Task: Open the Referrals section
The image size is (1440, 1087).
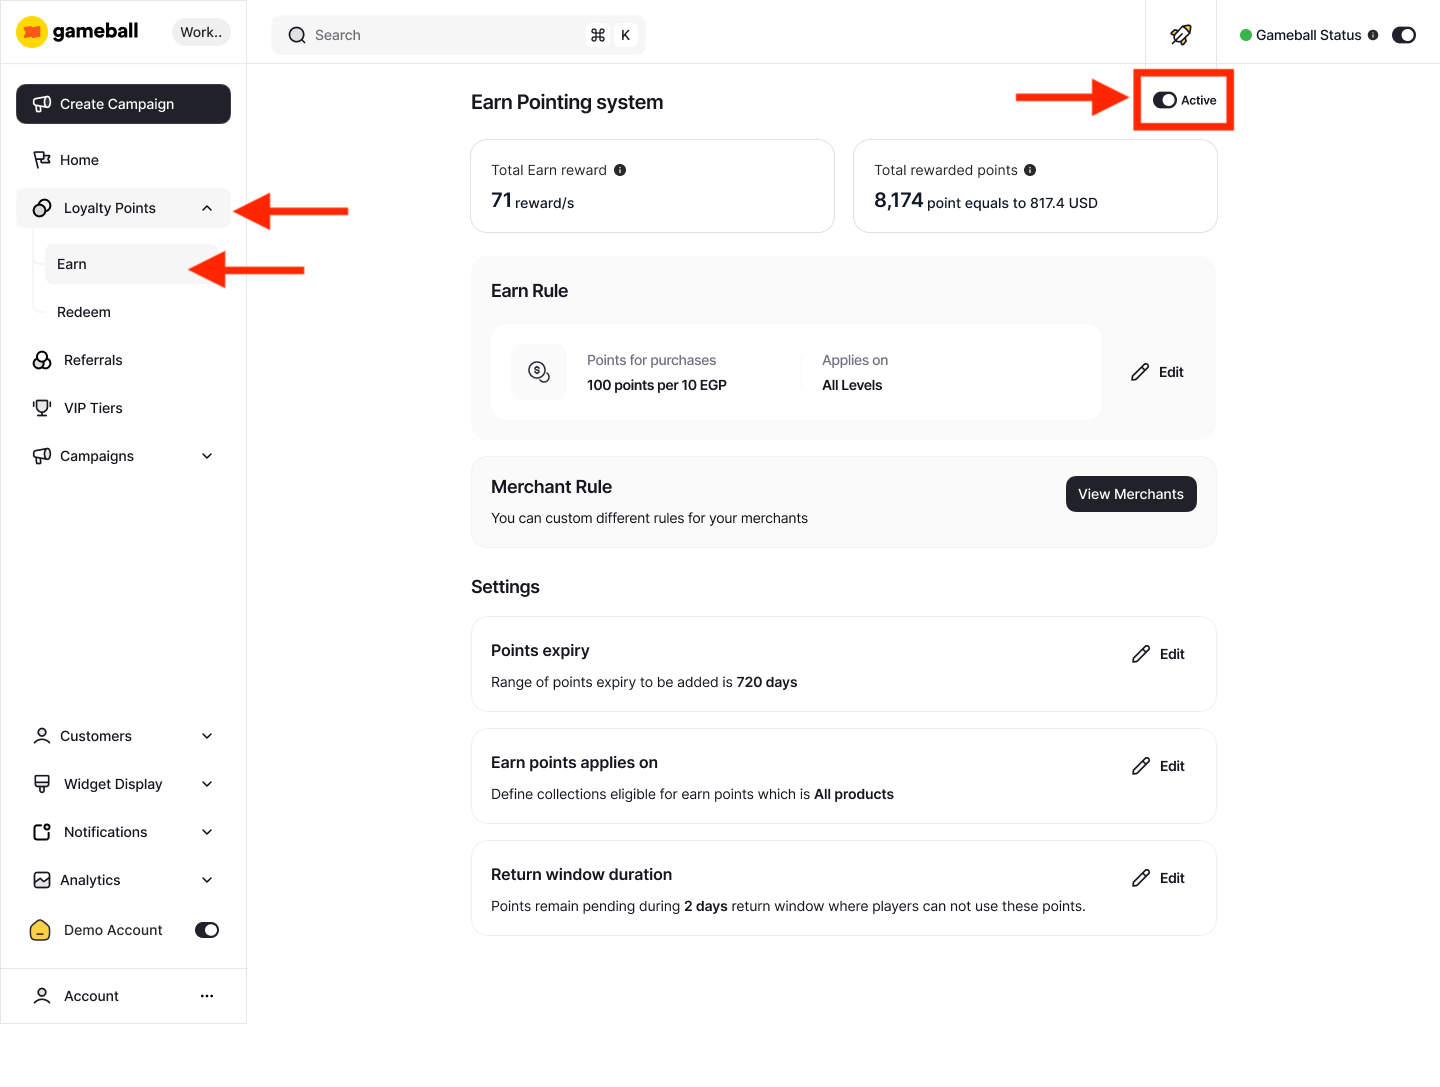Action: 92,360
